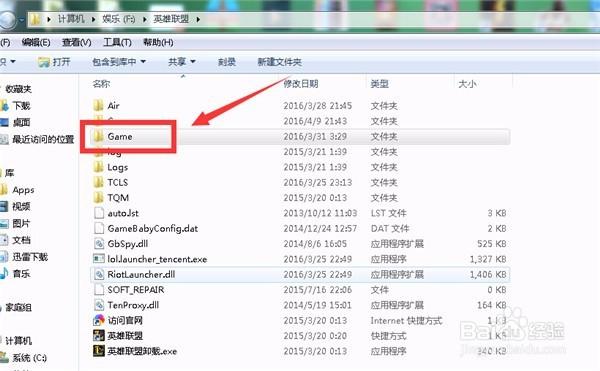Select 家庭组 in sidebar
The image size is (600, 371).
click(x=18, y=307)
